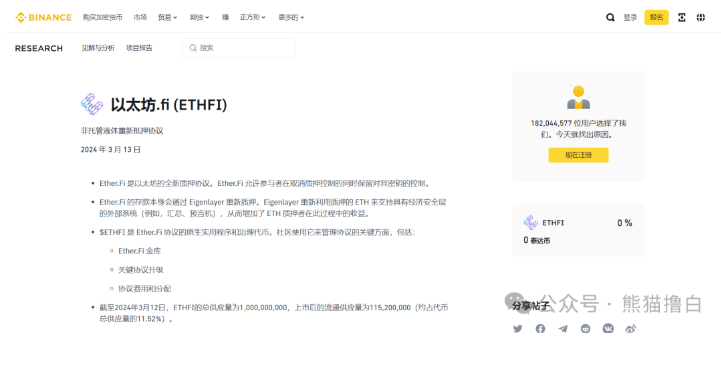This screenshot has width=721, height=371.
Task: Go to 项目报告 section
Action: (x=139, y=48)
